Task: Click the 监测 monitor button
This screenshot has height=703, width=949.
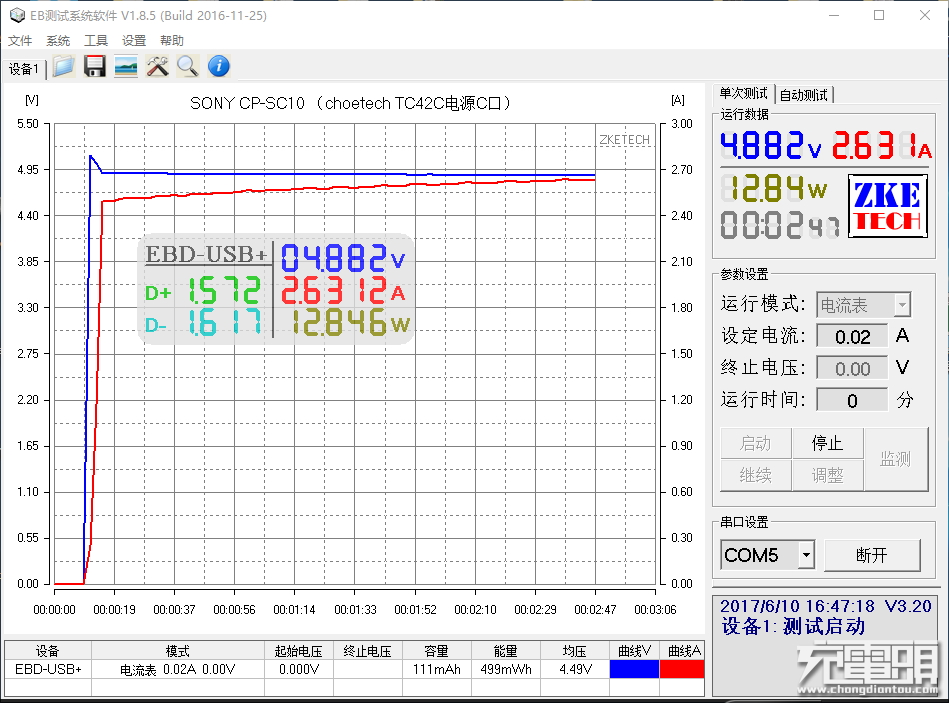Action: [896, 459]
